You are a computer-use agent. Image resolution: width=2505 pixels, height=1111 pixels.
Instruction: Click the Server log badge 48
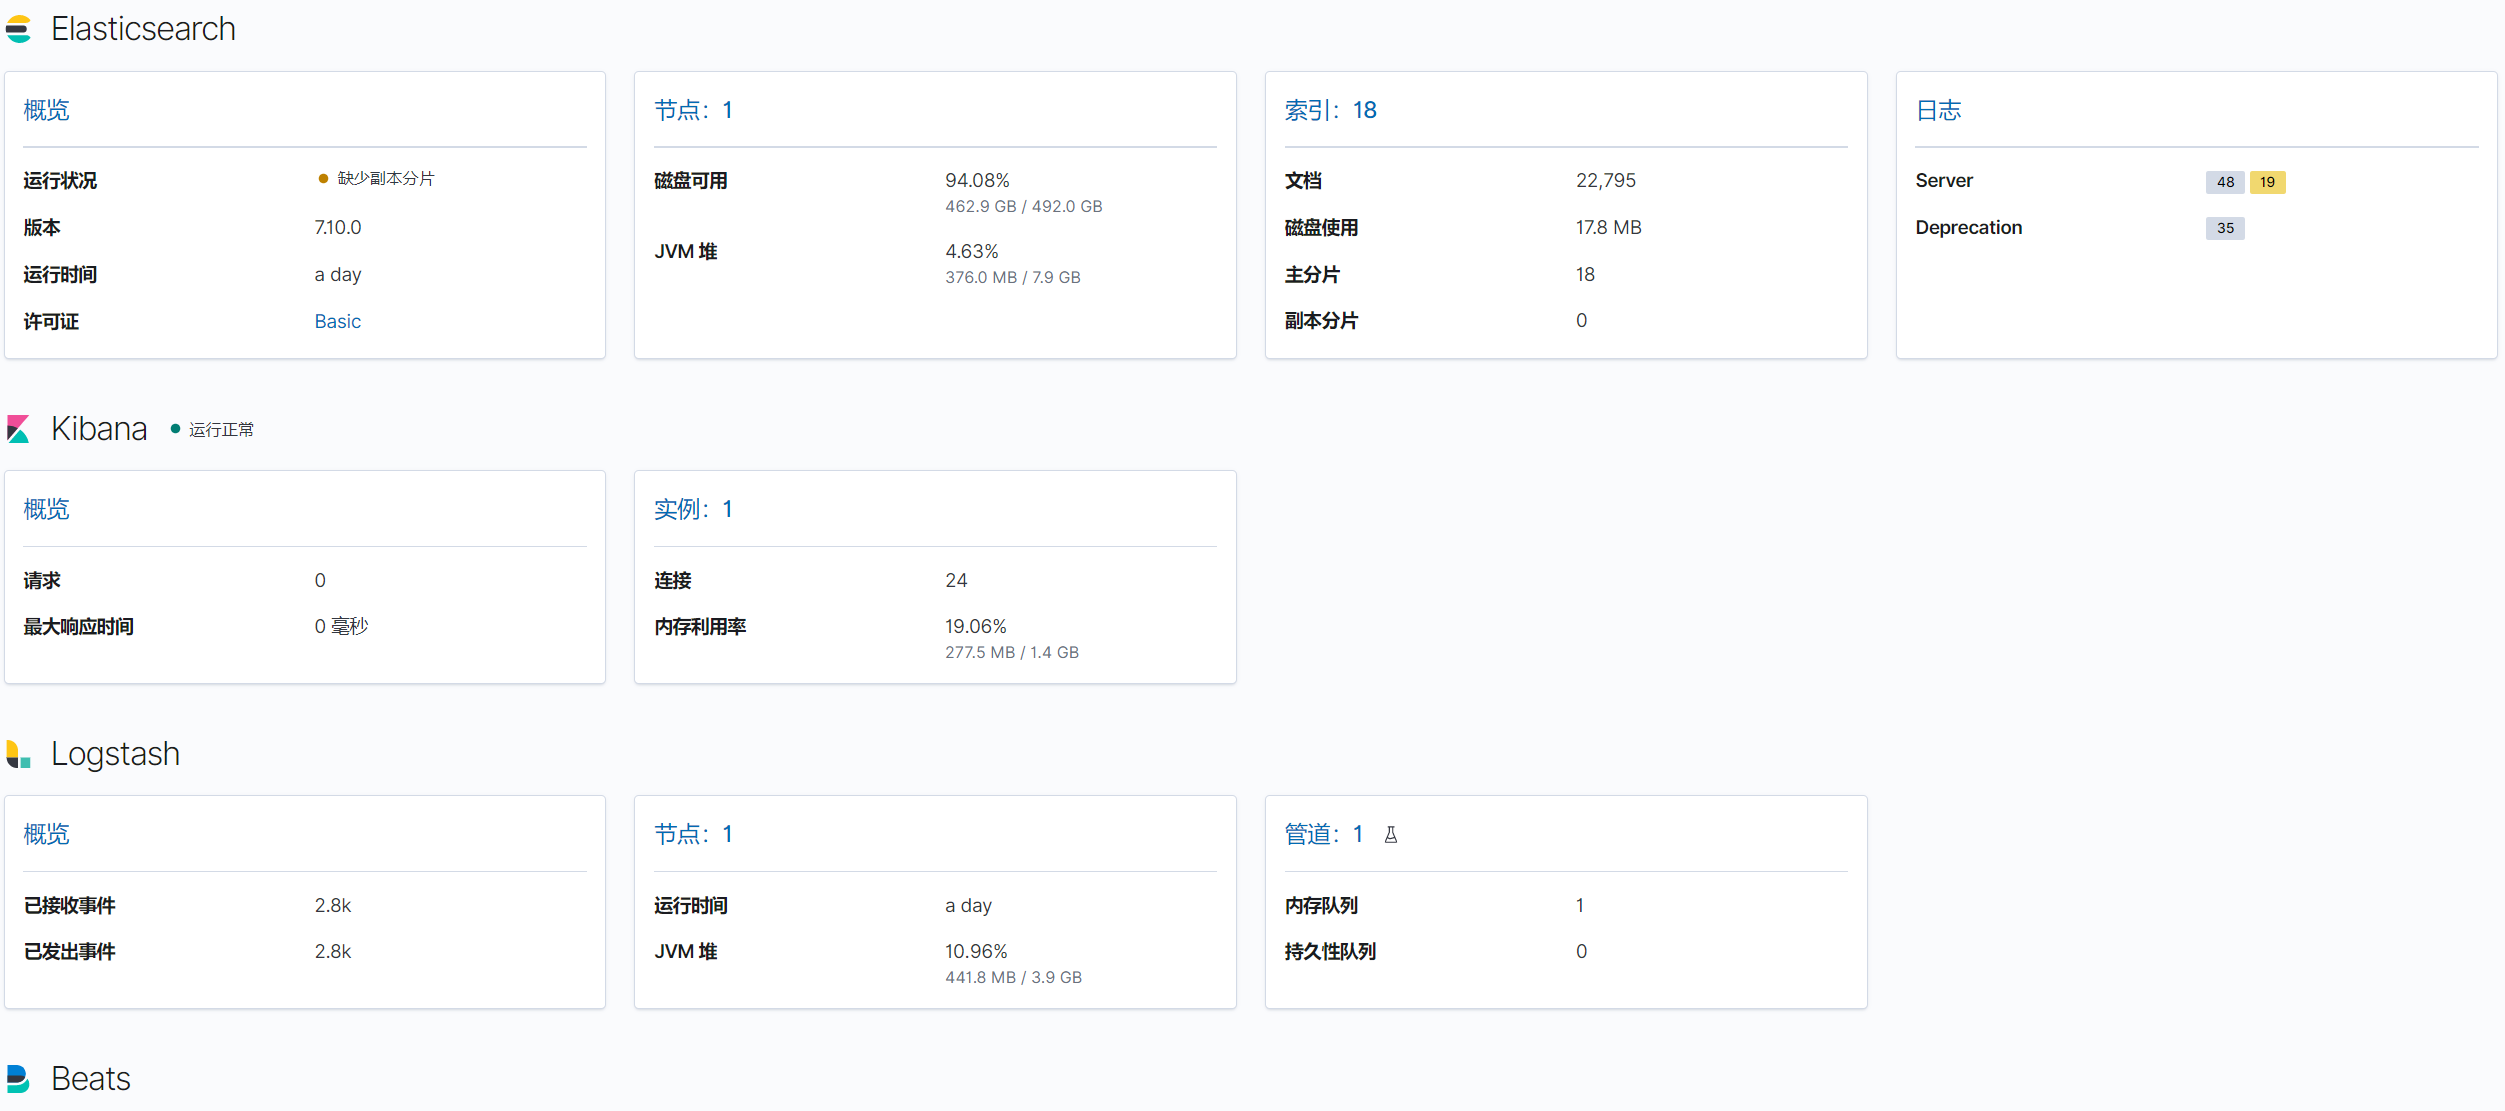pos(2225,182)
